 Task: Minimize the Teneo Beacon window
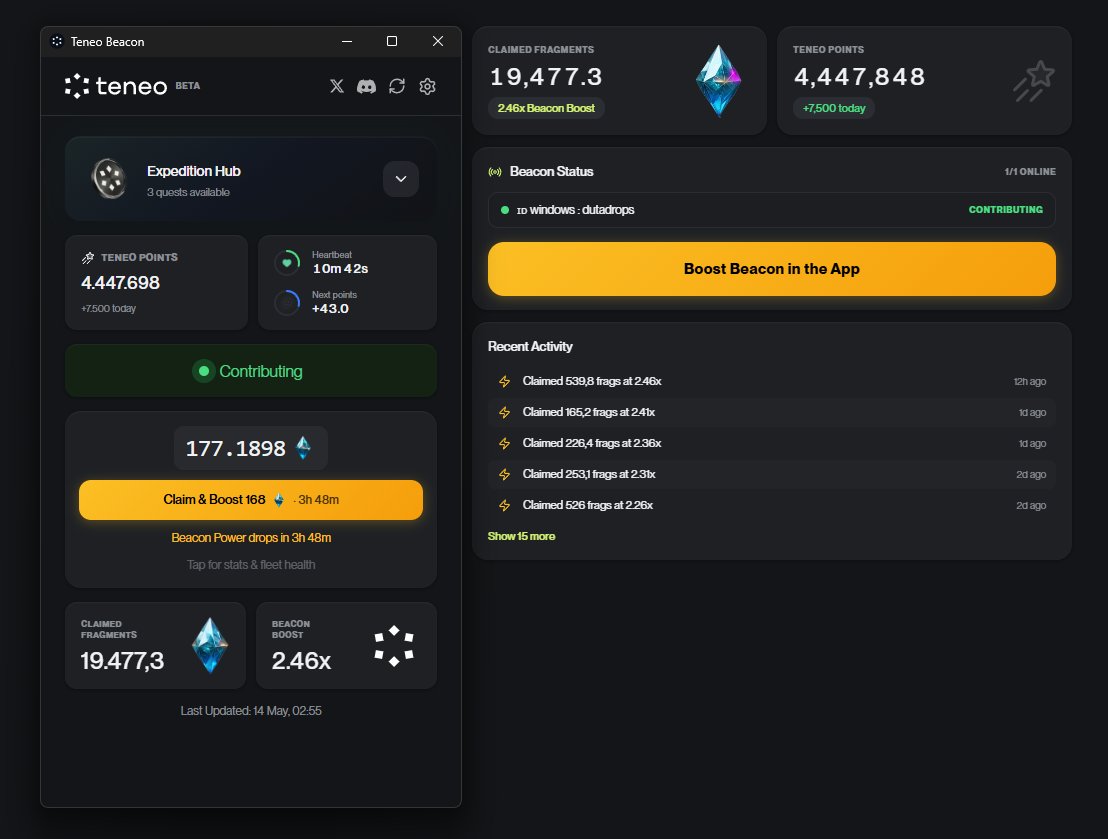[347, 42]
